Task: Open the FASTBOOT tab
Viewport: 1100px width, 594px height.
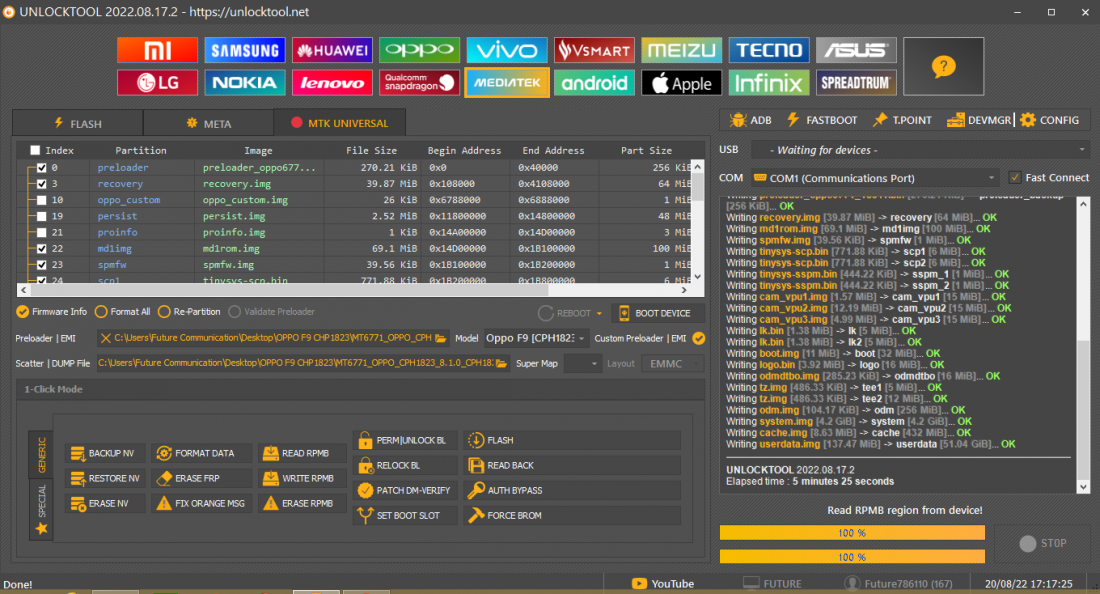Action: (821, 120)
